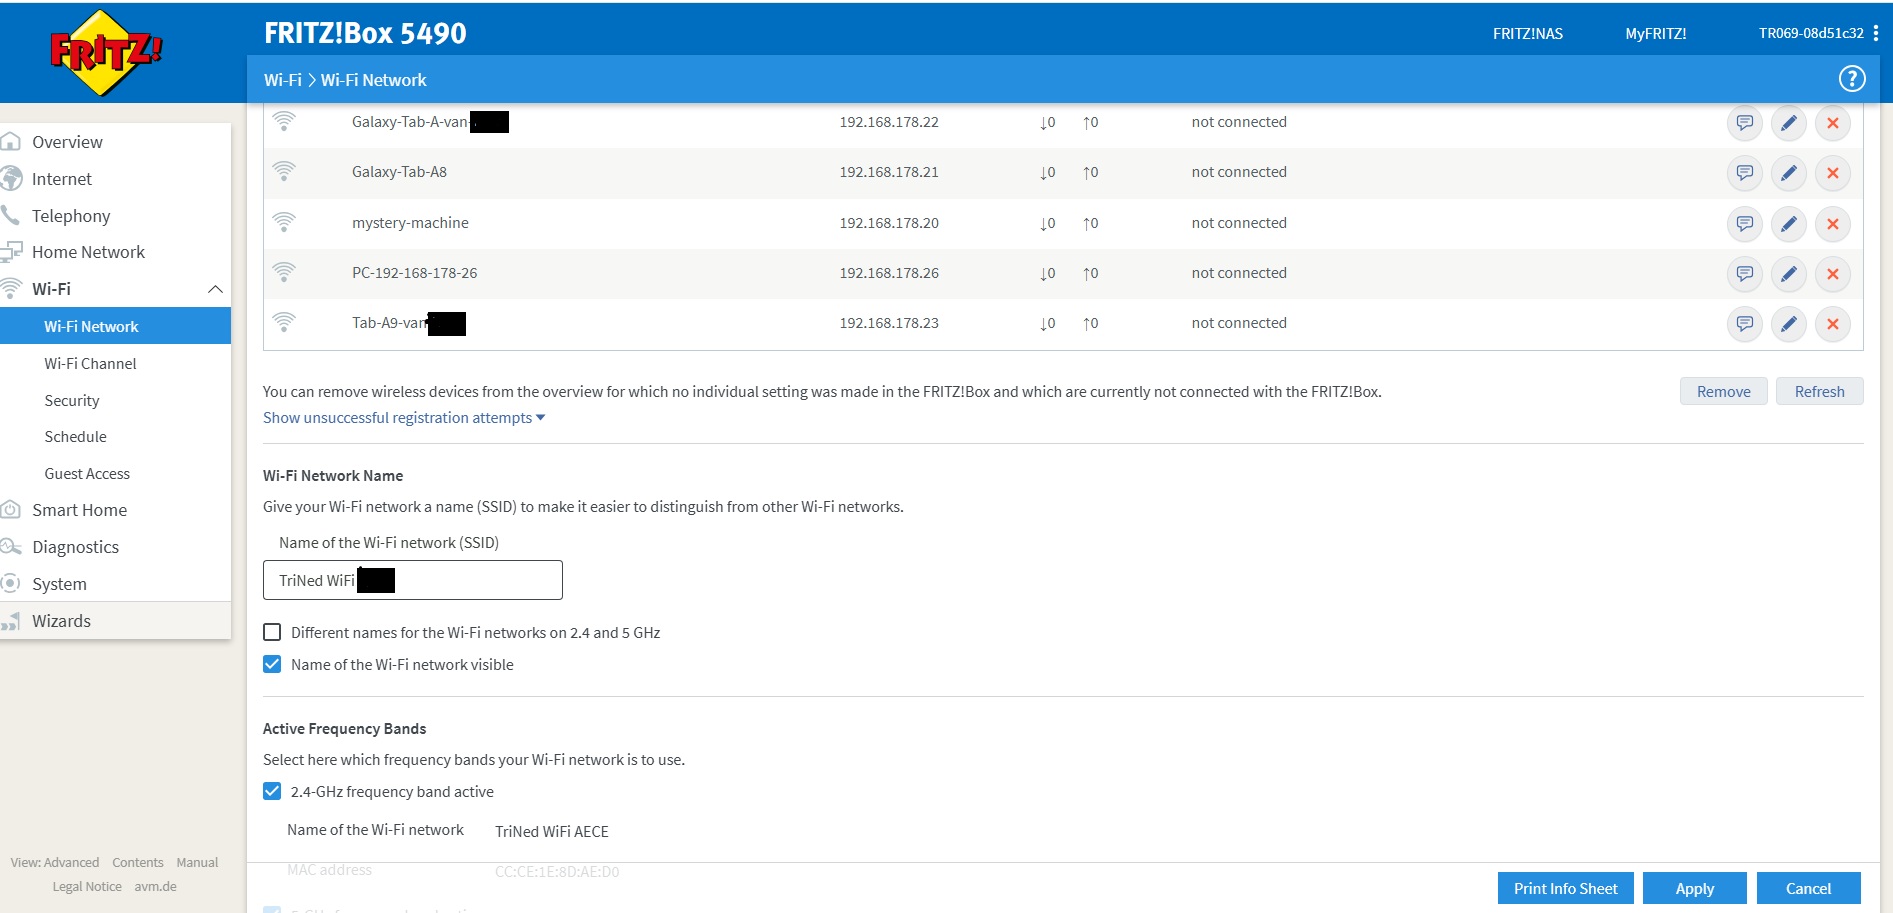Open the help question mark icon

coord(1851,79)
